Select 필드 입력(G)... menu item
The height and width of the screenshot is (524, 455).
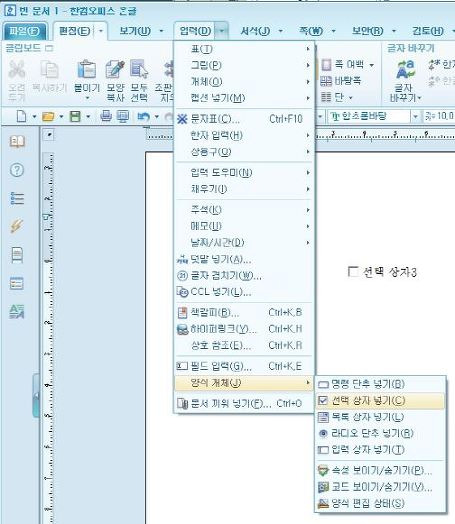244,366
